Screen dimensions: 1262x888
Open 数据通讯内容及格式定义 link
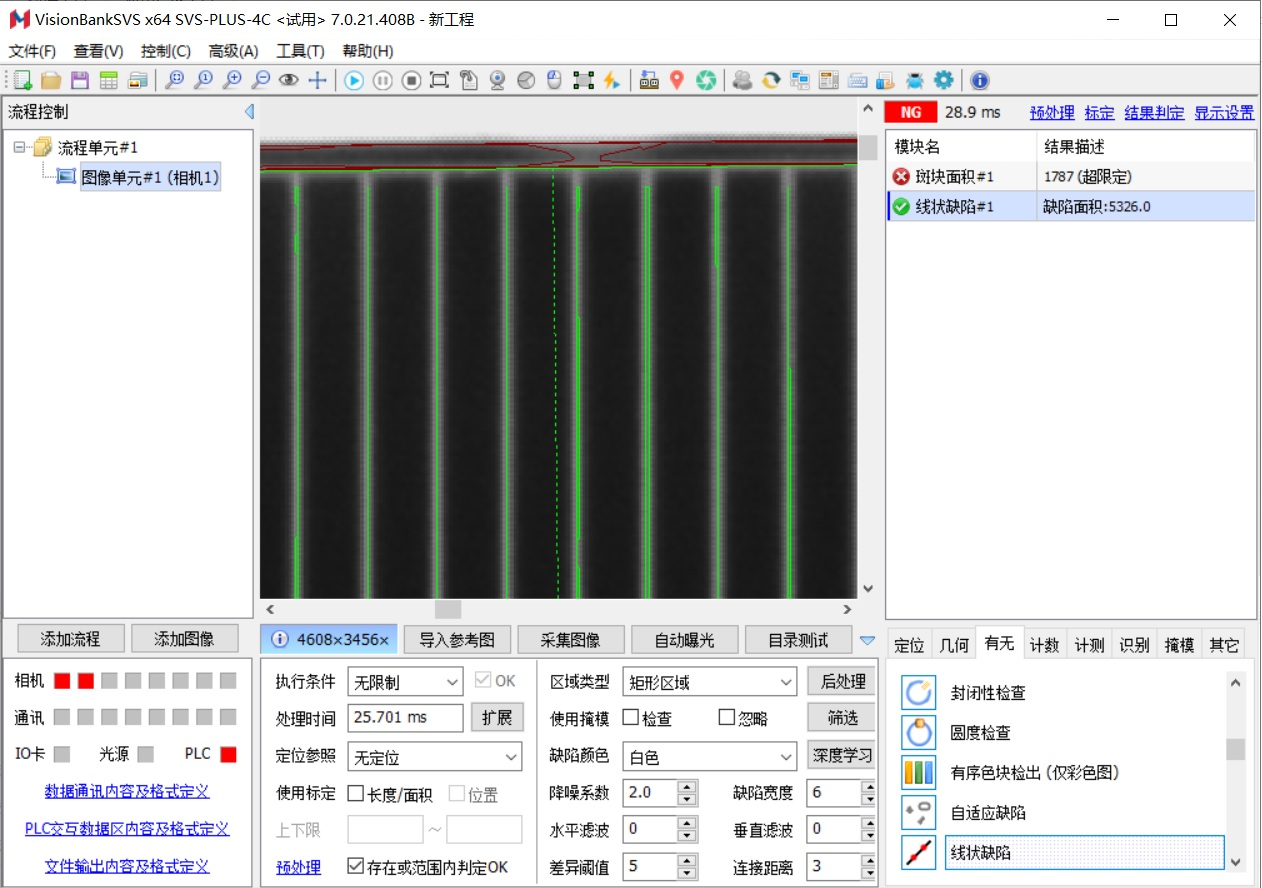pyautogui.click(x=127, y=791)
